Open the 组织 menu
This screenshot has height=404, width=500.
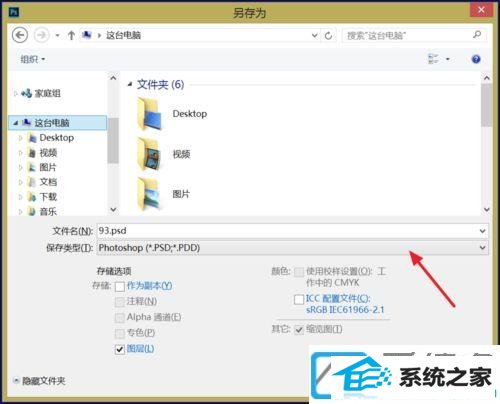tap(32, 59)
